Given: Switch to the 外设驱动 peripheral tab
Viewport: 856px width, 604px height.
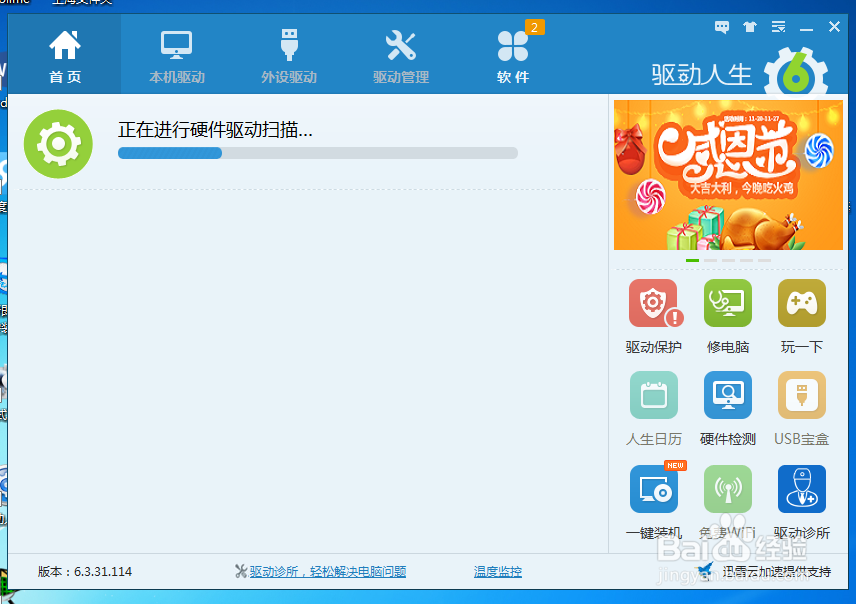Looking at the screenshot, I should [289, 55].
